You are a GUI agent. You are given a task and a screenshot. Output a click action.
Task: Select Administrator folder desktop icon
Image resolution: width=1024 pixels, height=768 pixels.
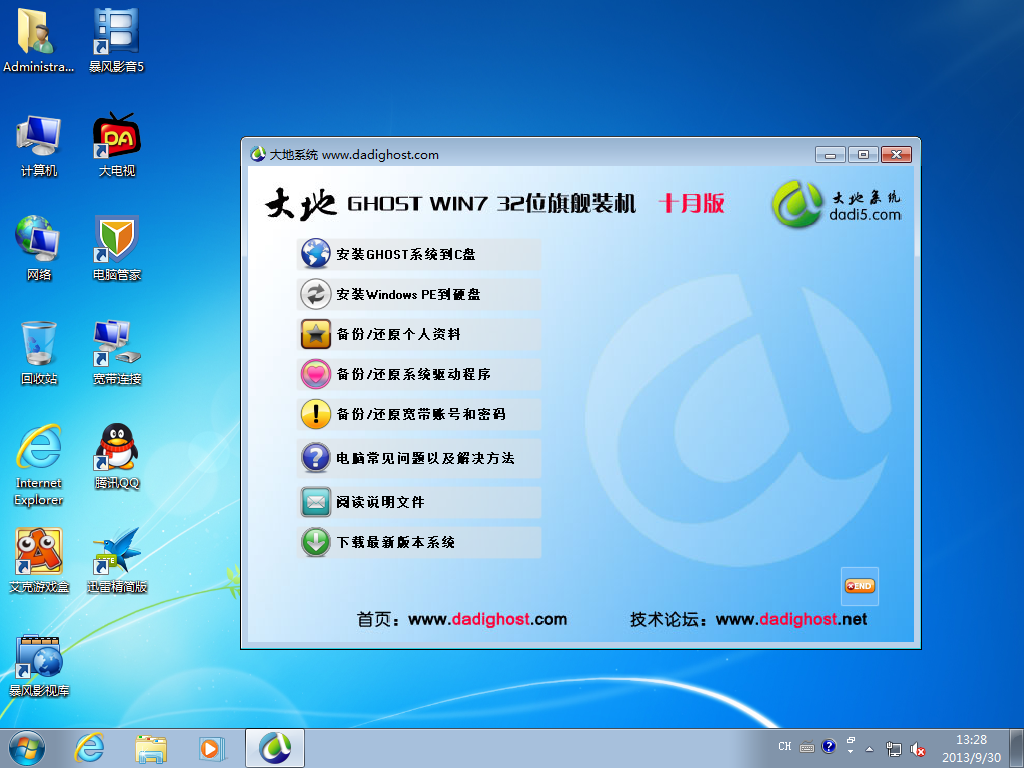pos(39,39)
